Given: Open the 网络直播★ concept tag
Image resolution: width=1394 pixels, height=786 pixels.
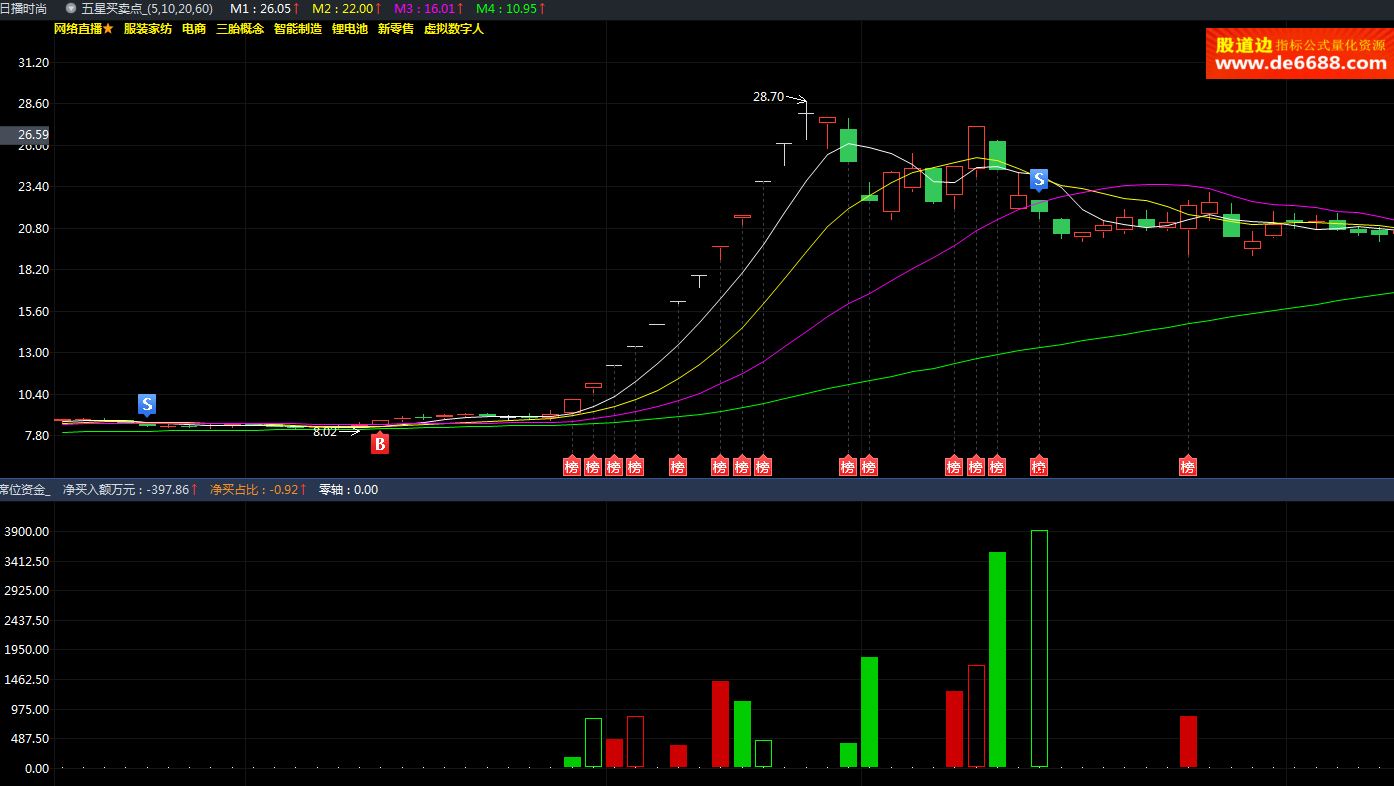Looking at the screenshot, I should [84, 29].
